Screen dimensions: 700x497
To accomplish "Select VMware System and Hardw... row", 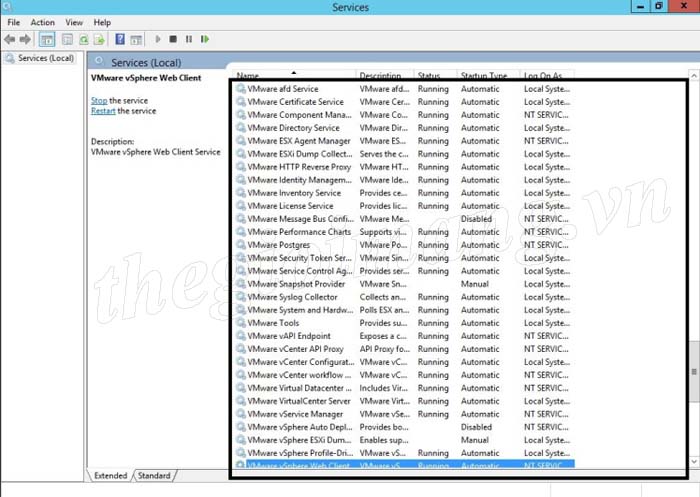I will pos(405,310).
